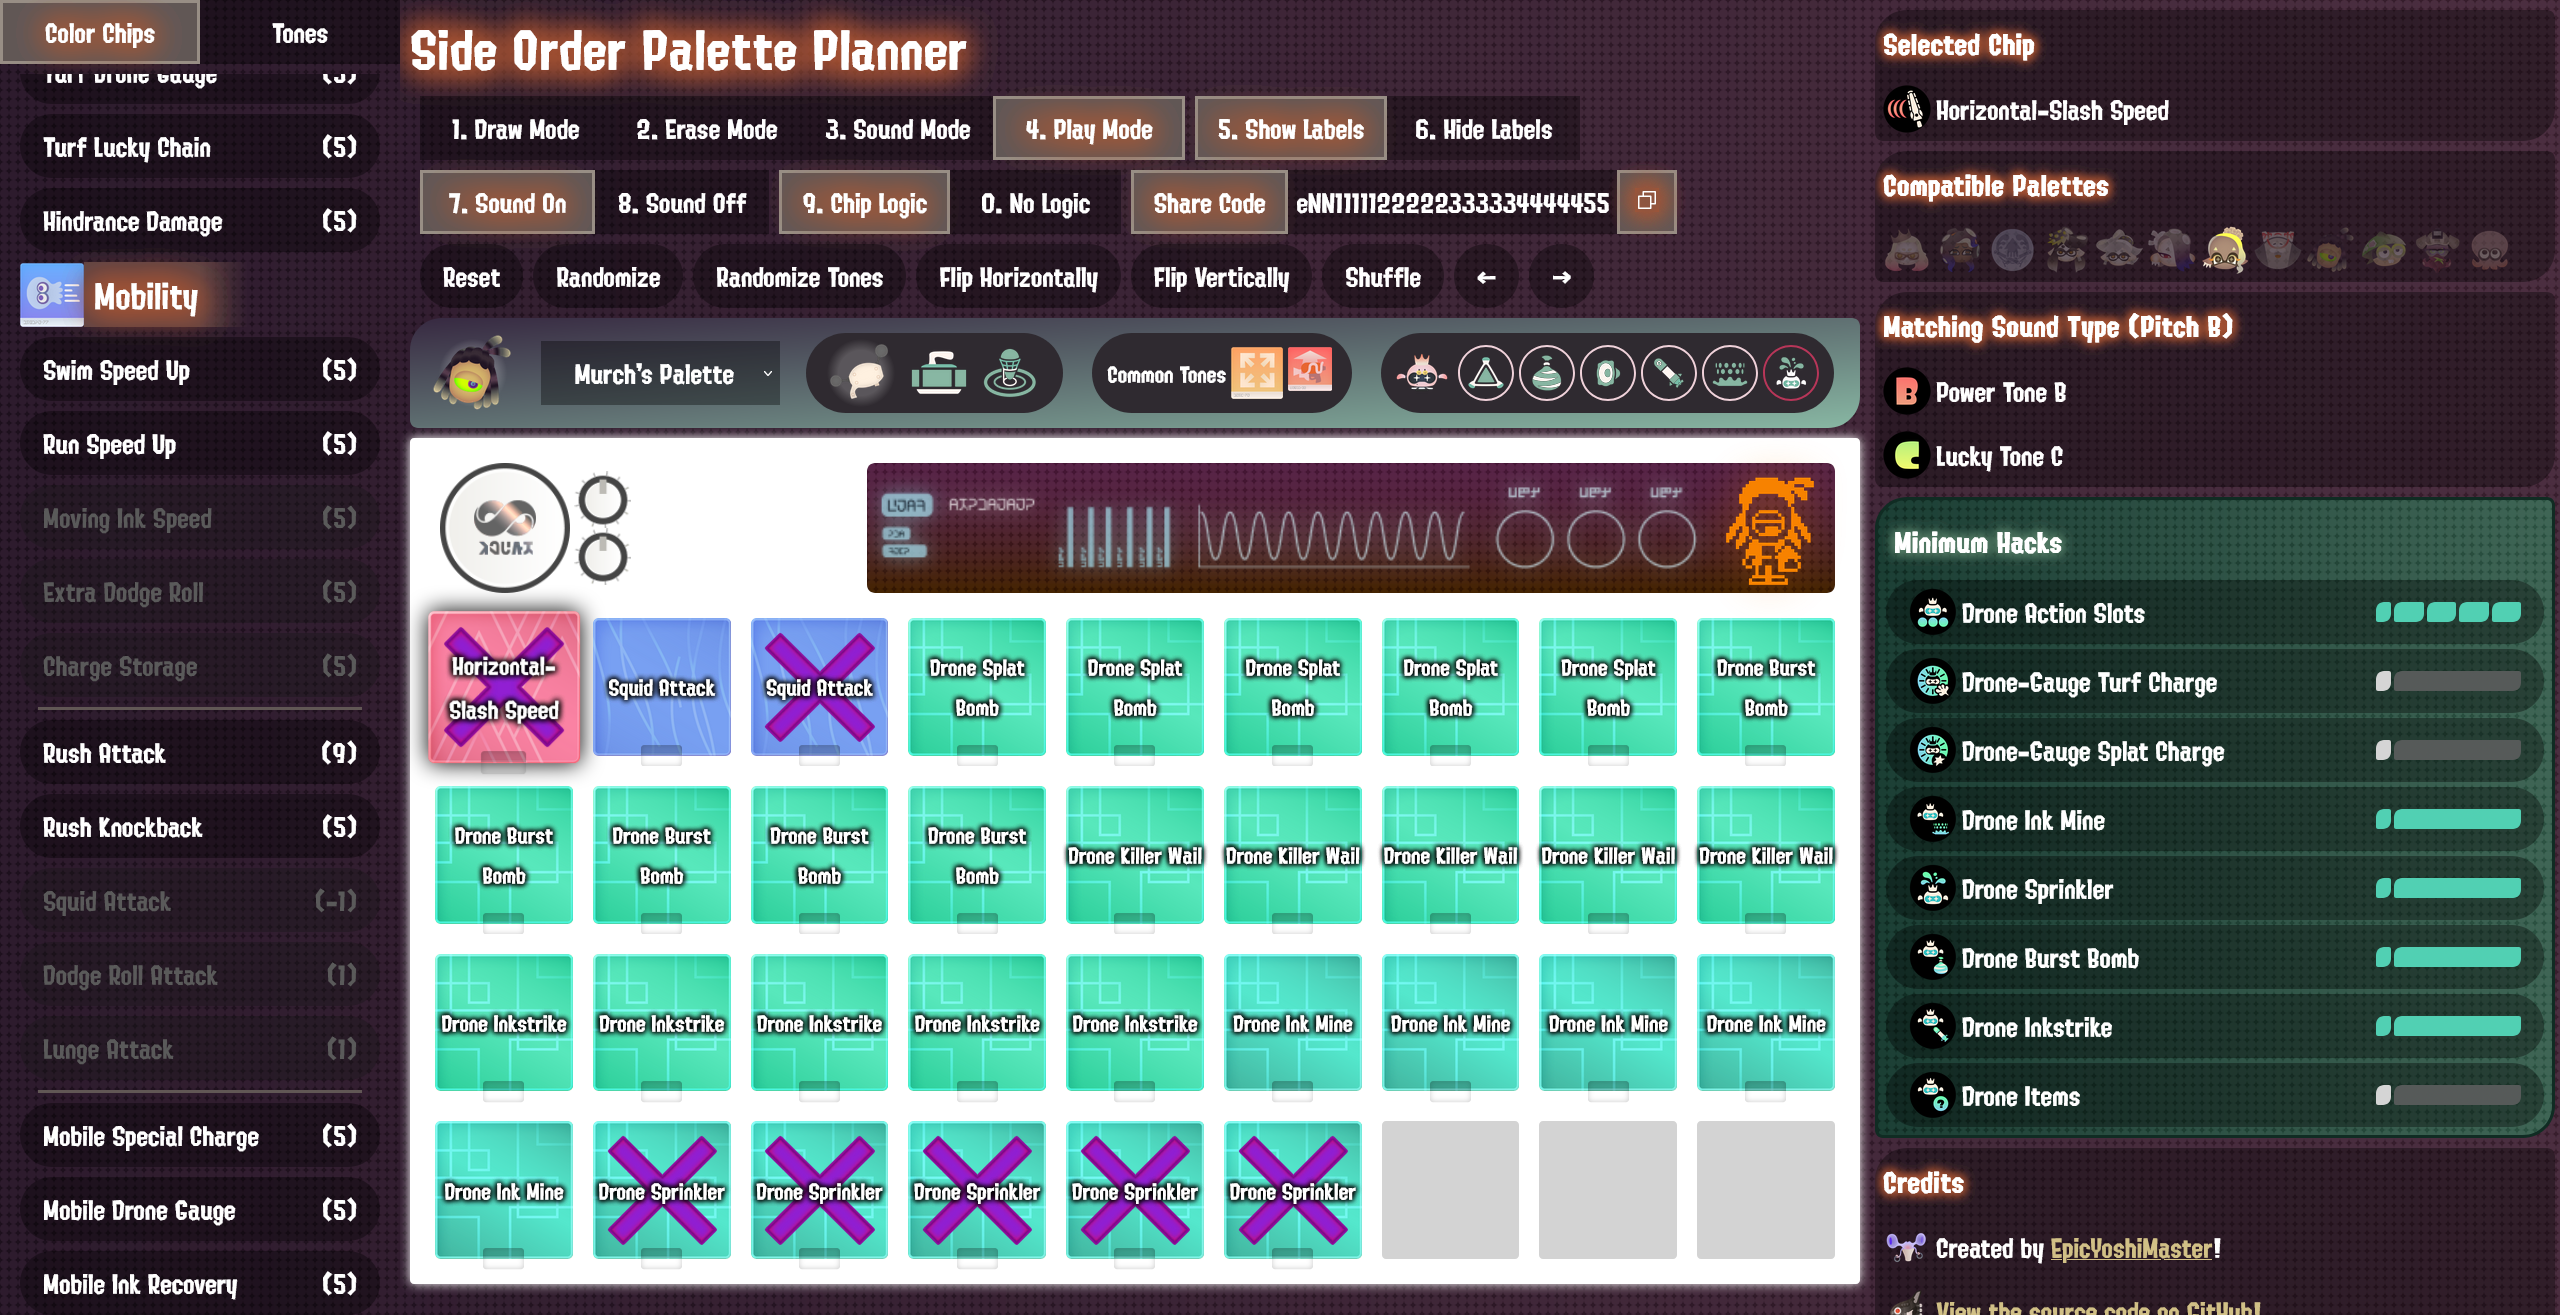Click the copy share code icon
Screen dimensions: 2560x1315
coord(1646,202)
